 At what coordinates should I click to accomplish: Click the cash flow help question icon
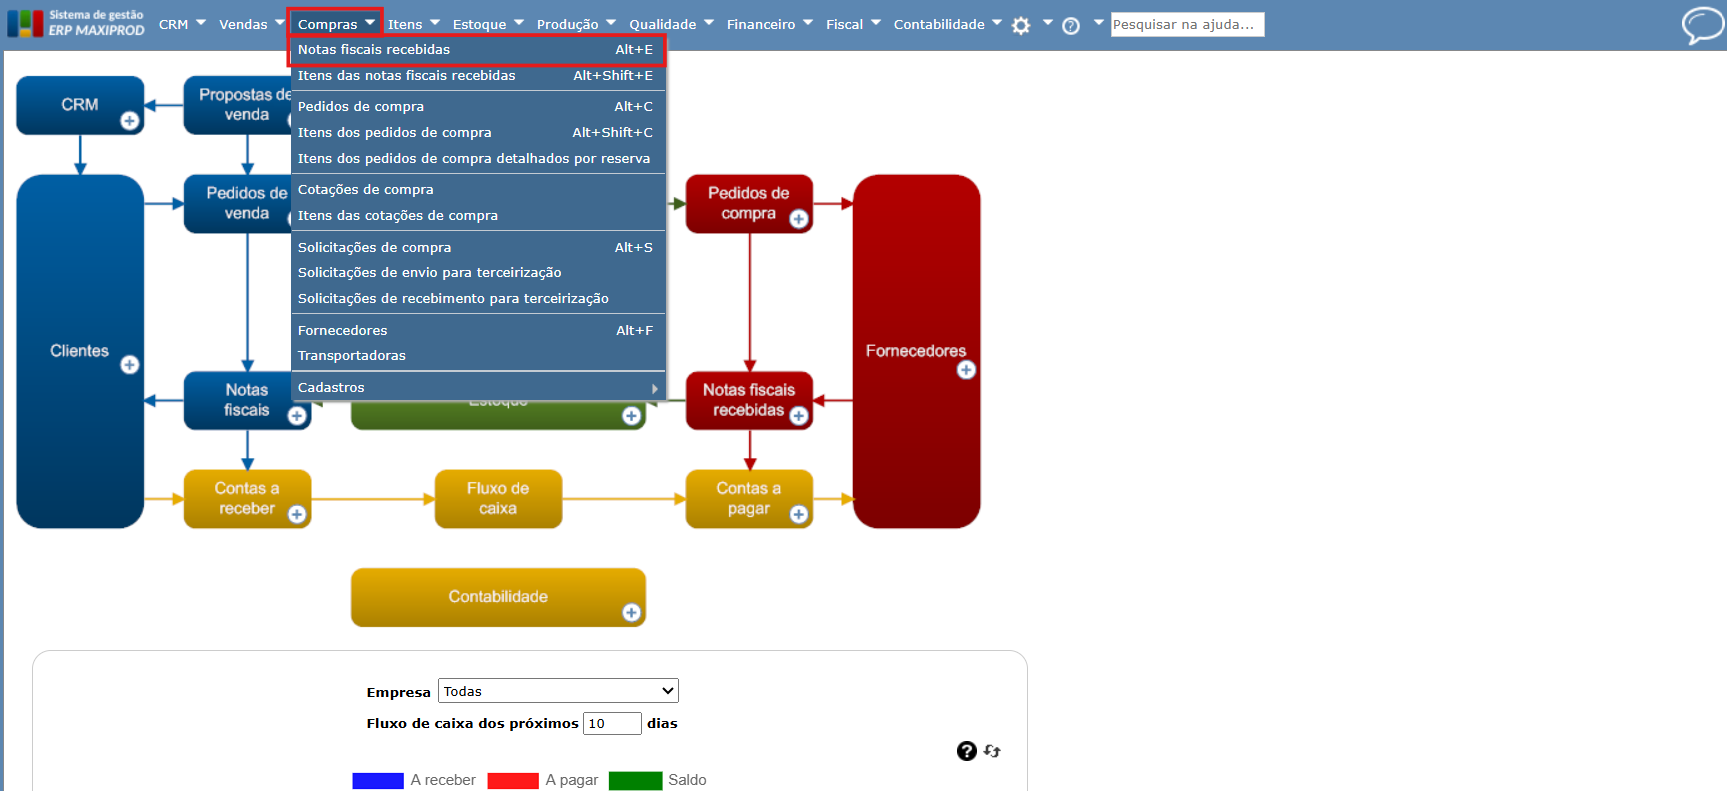966,751
